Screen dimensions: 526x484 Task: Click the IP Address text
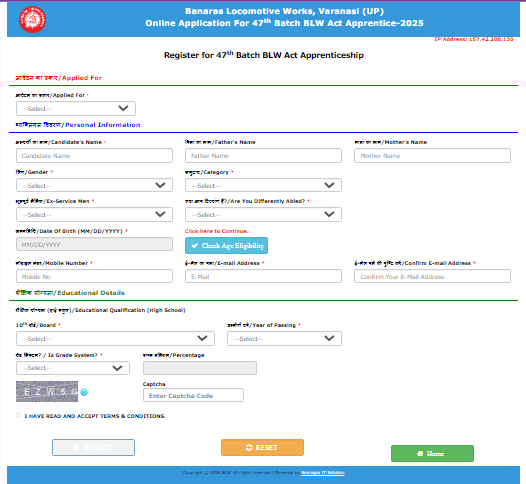tap(474, 39)
